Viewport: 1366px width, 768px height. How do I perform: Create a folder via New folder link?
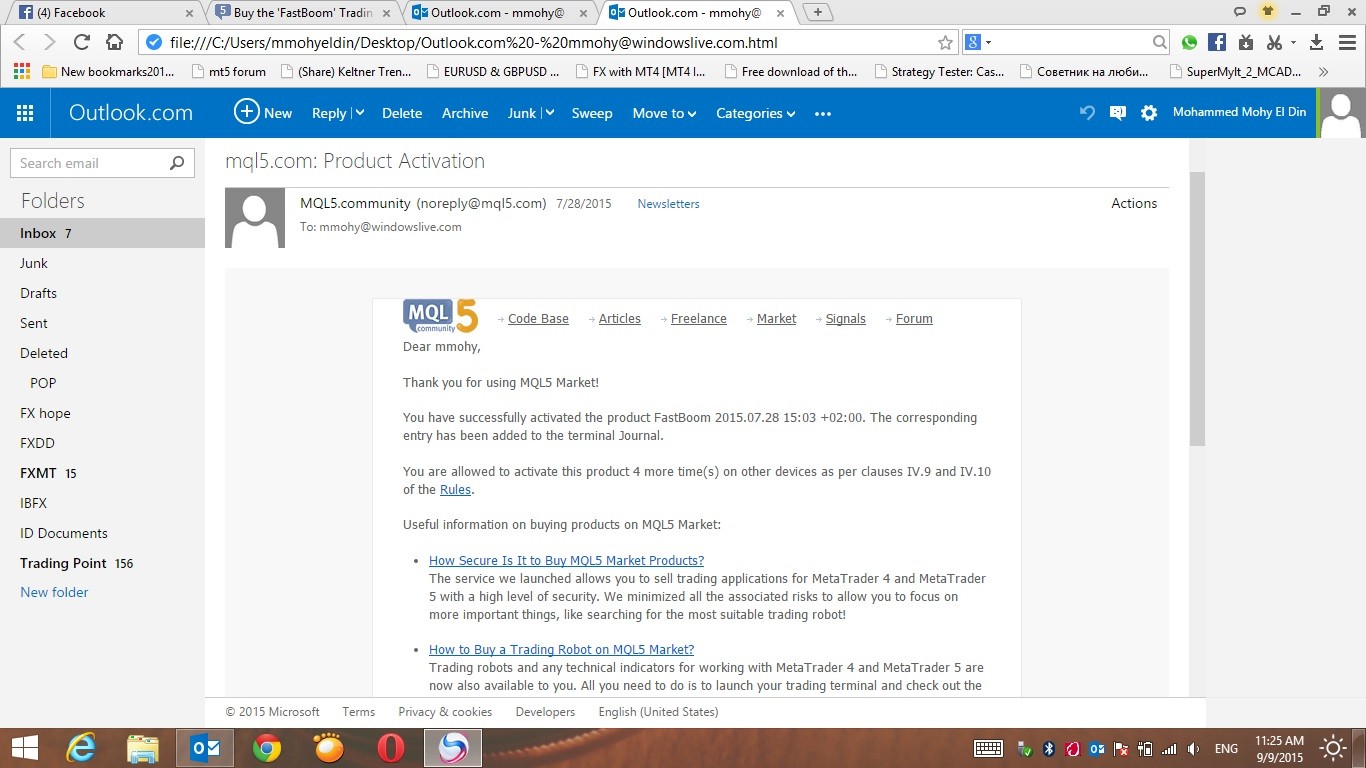click(54, 592)
